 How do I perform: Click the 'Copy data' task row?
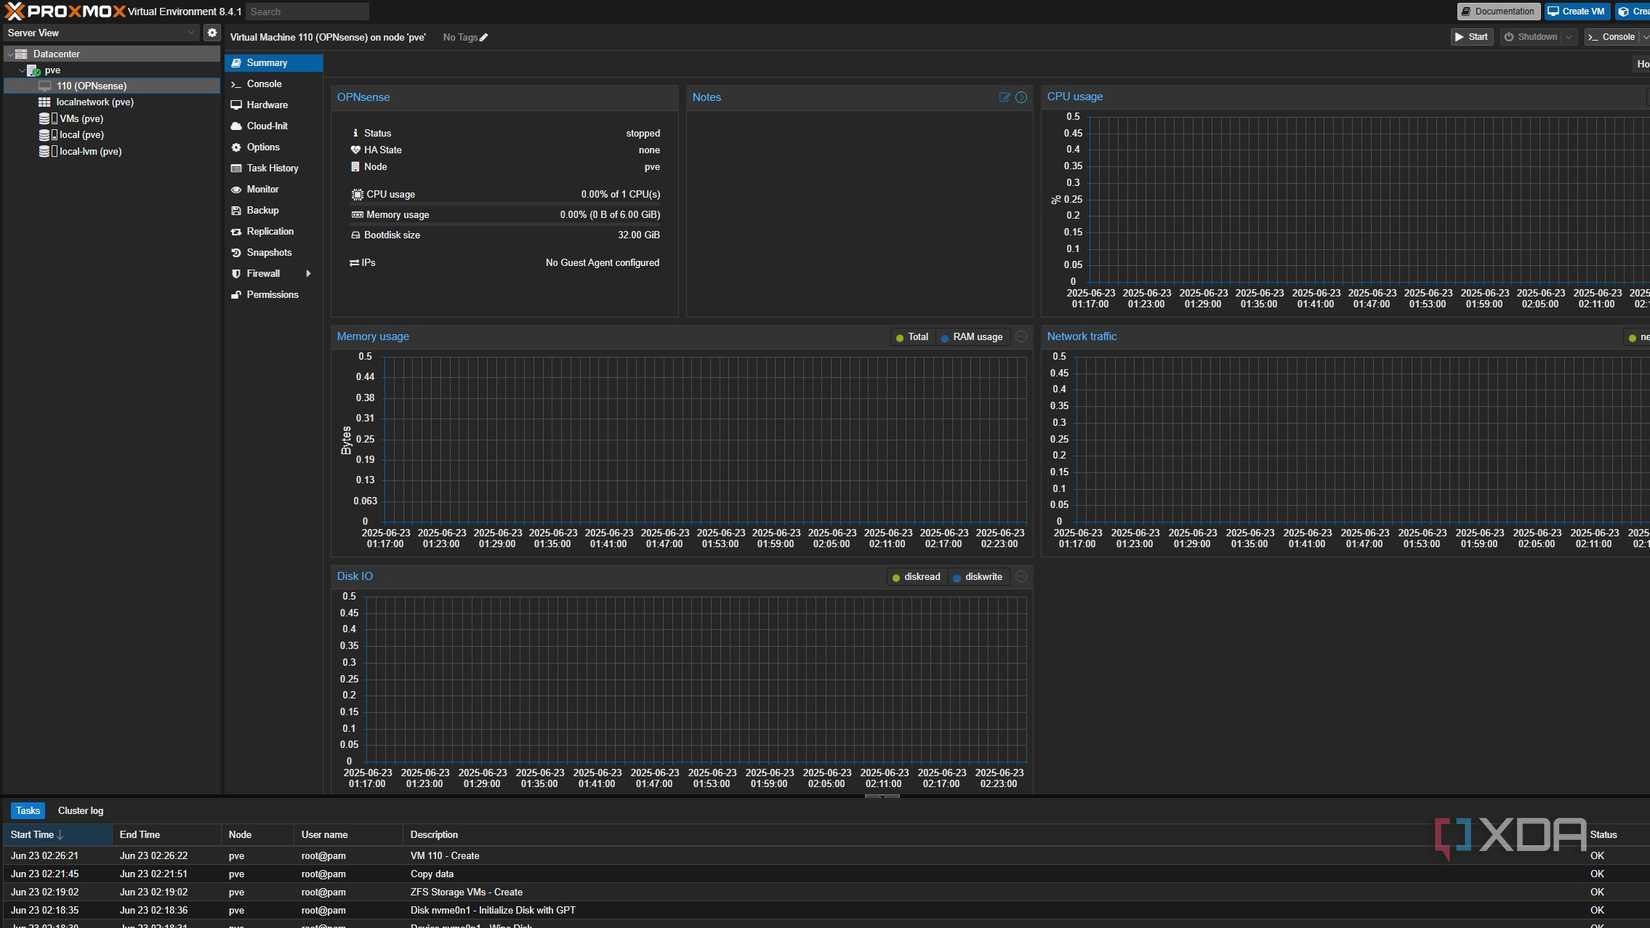(x=827, y=874)
